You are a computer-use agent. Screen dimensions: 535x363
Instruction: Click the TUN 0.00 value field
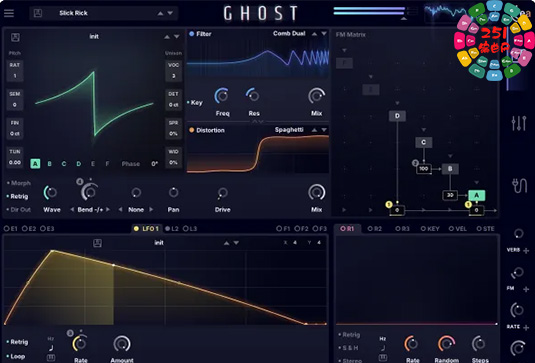(x=15, y=162)
